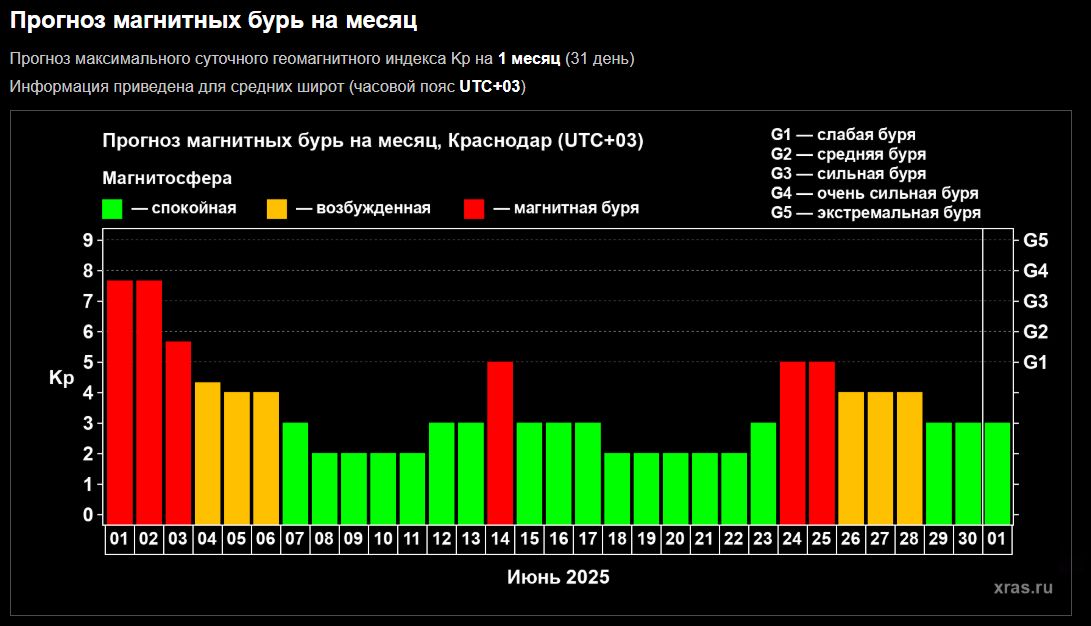Click the yellow 'возбужденная' legend swatch

click(277, 208)
